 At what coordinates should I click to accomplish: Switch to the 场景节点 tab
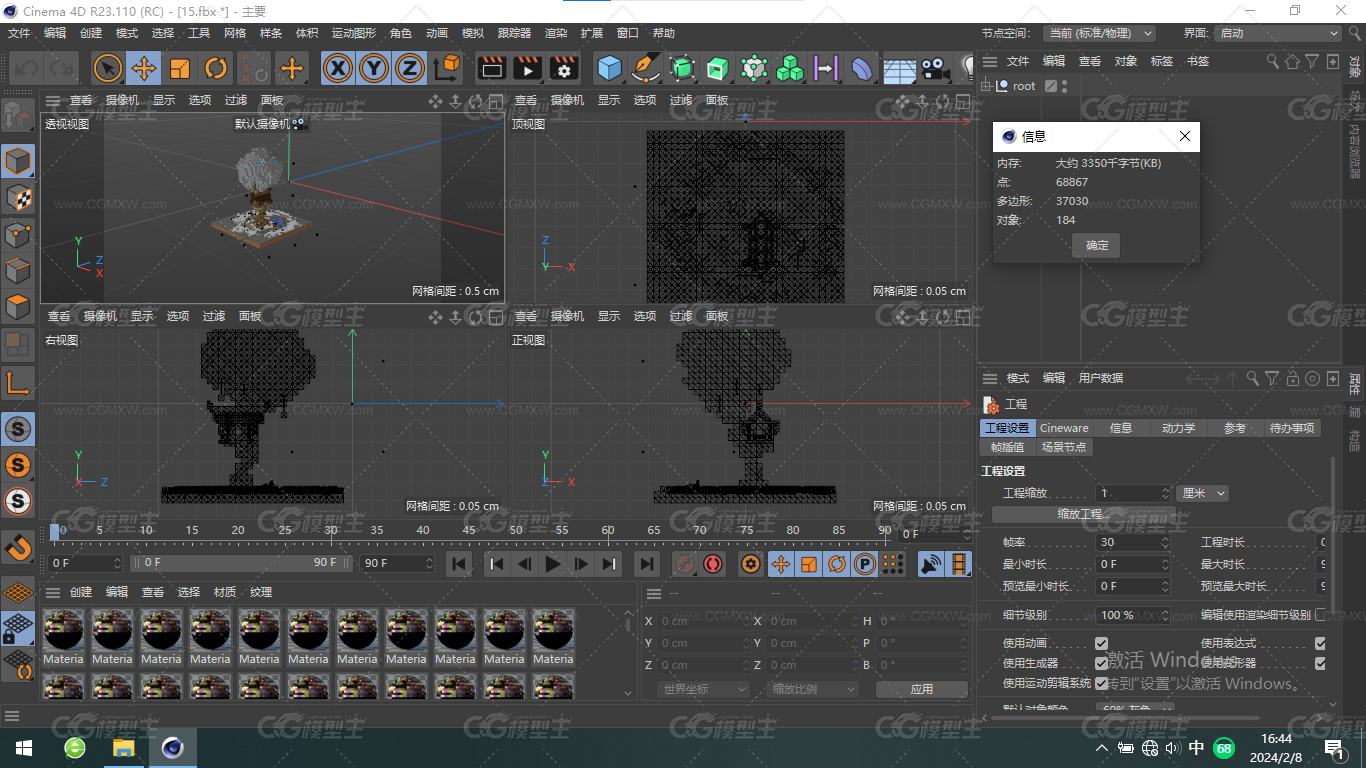(x=1064, y=447)
